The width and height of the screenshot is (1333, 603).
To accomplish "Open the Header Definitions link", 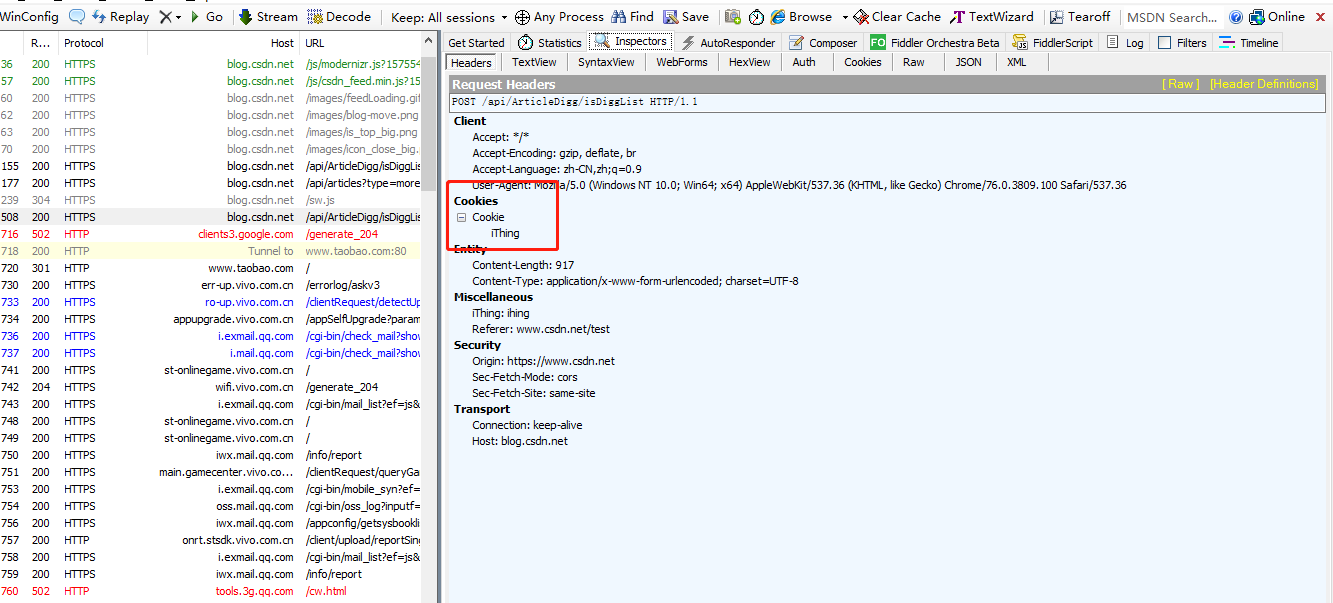I will 1263,84.
